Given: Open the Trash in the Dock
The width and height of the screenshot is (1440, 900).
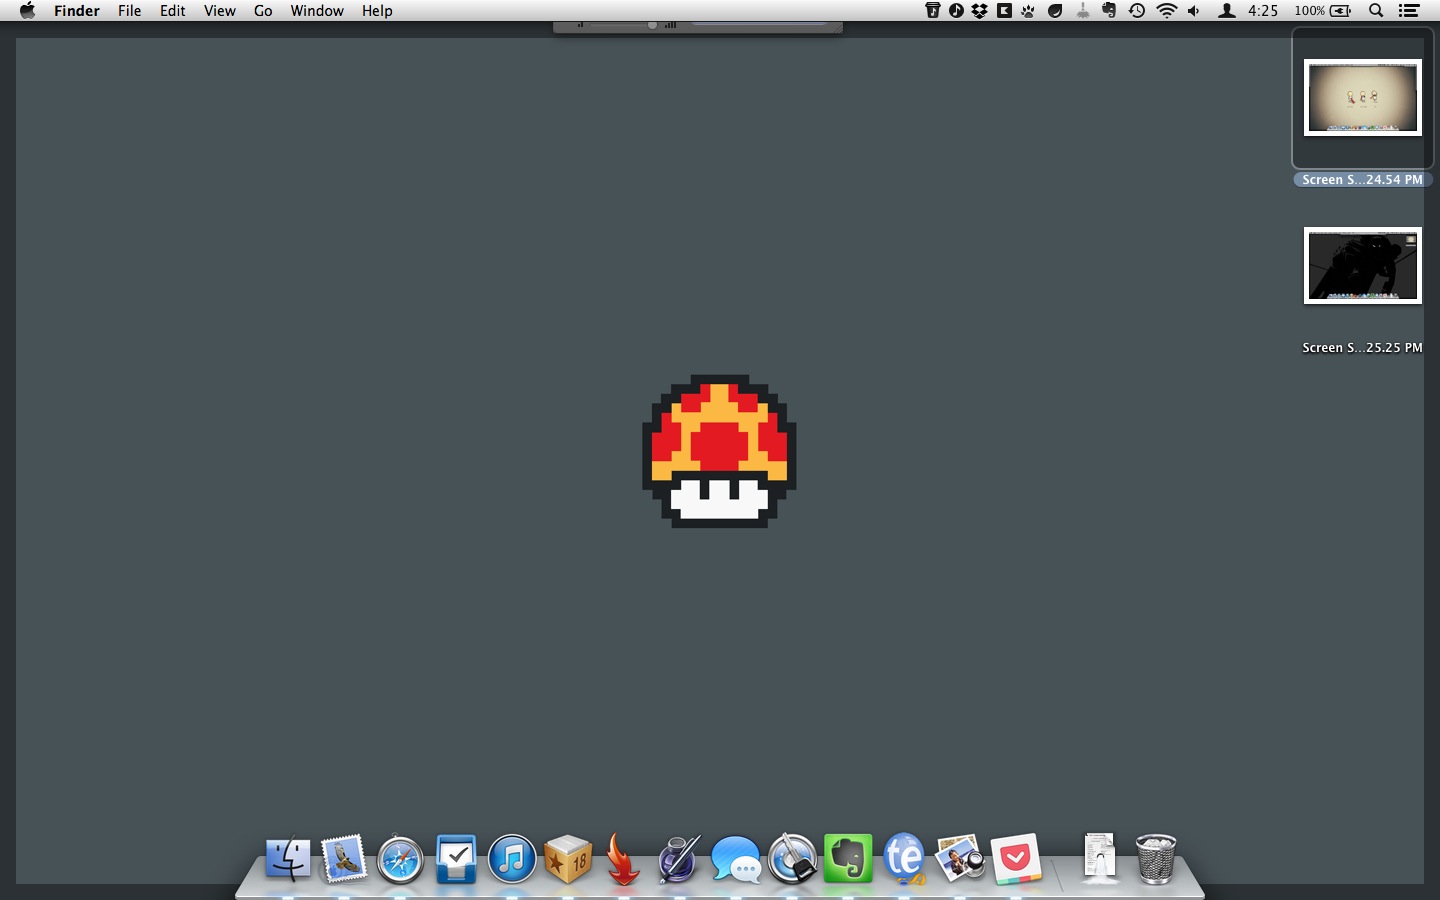Looking at the screenshot, I should (1156, 858).
